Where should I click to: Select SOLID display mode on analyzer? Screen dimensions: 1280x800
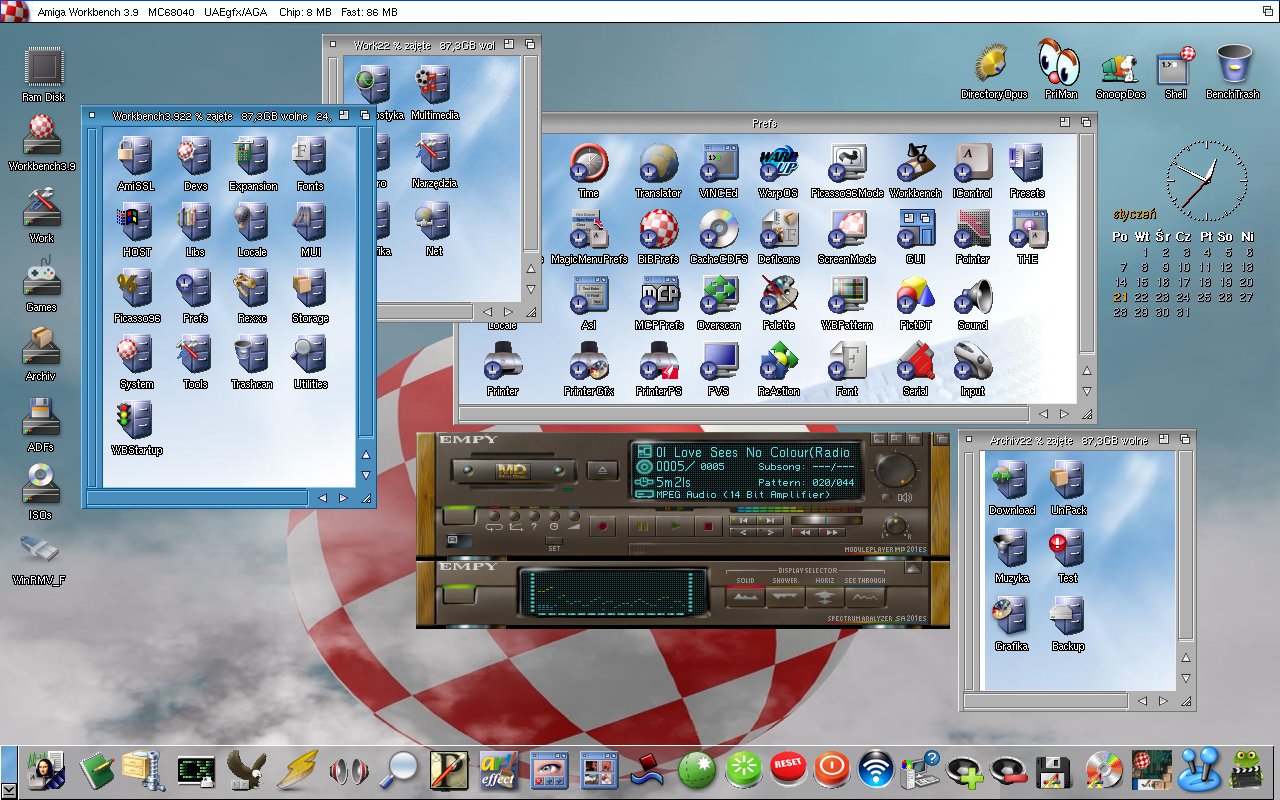pyautogui.click(x=745, y=597)
